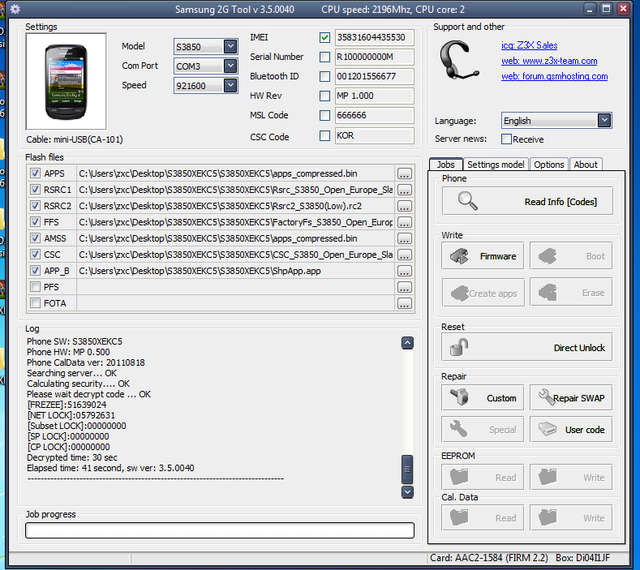
Task: Click the headset support icon
Action: tap(458, 60)
